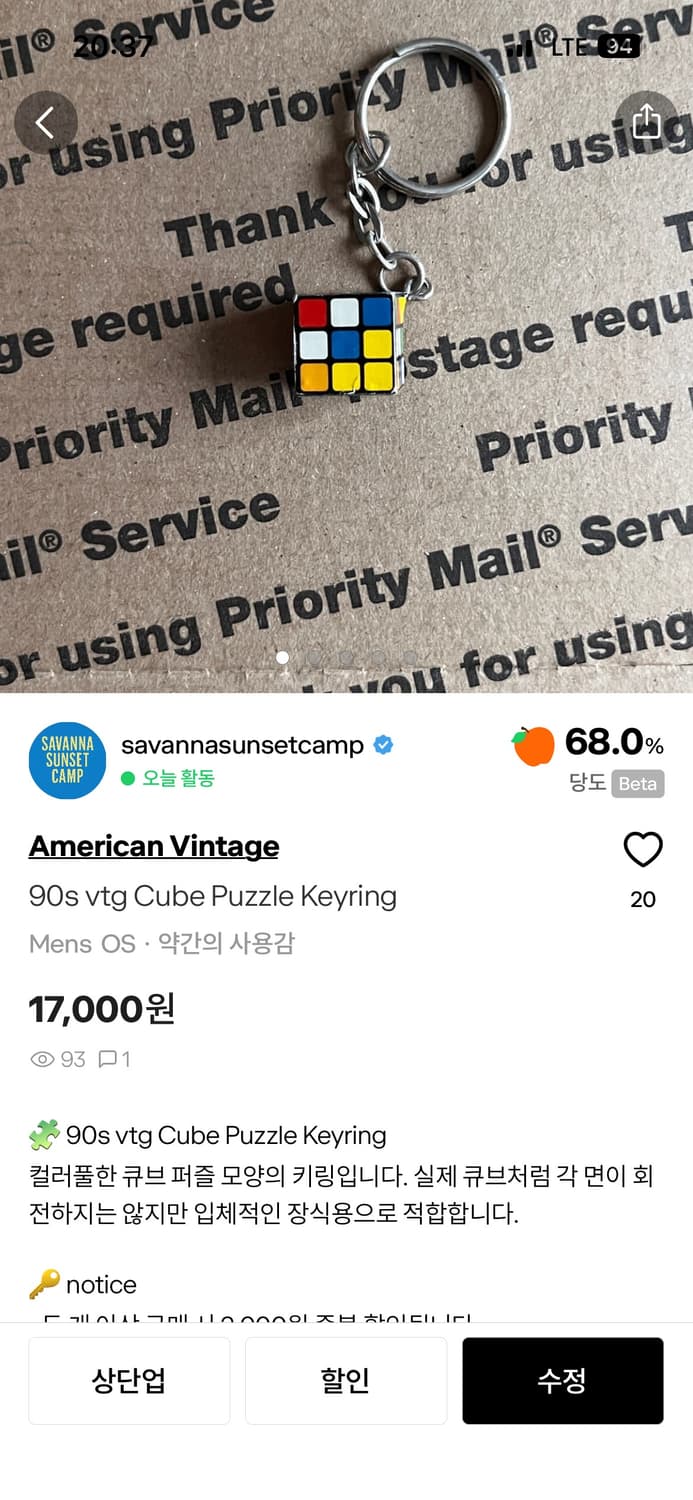Select the second photo indicator dot
The height and width of the screenshot is (1500, 693).
click(x=314, y=657)
